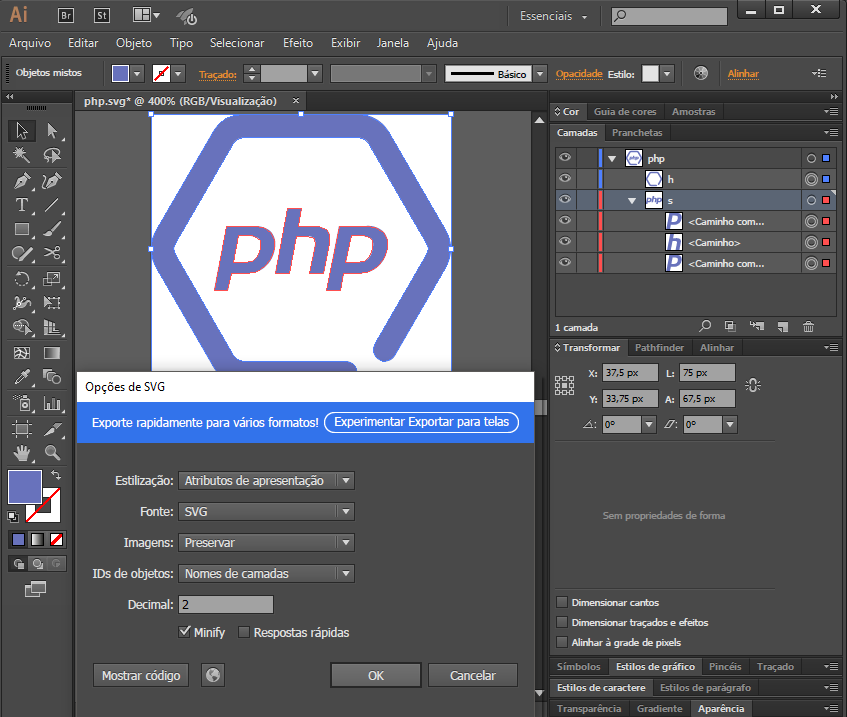Open the Efeito menu
Screen dimensions: 847x717
[x=298, y=43]
